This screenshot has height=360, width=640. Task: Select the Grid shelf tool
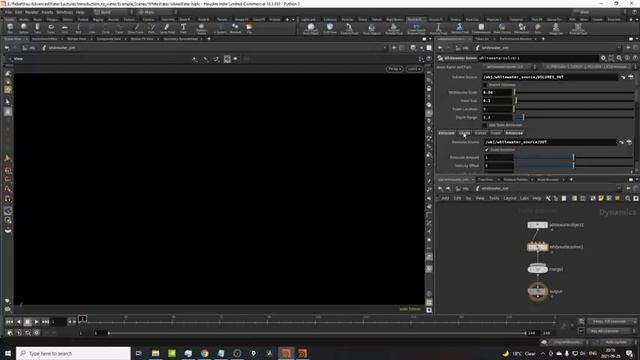point(64,28)
